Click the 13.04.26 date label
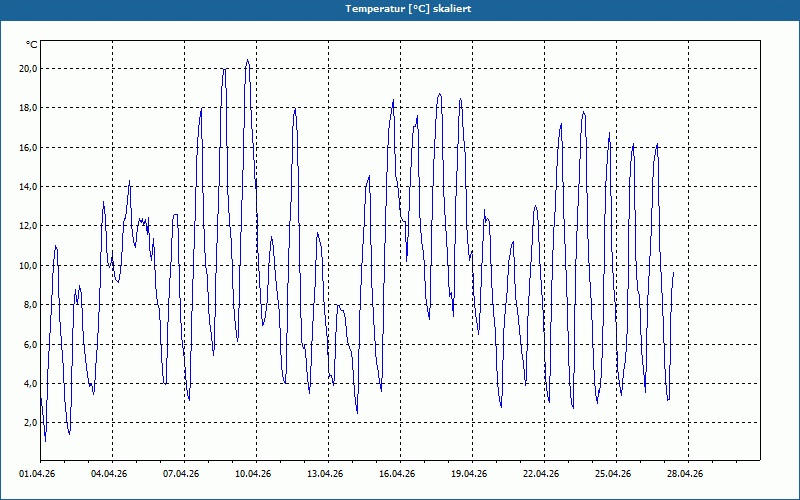800x500 pixels. click(x=326, y=474)
